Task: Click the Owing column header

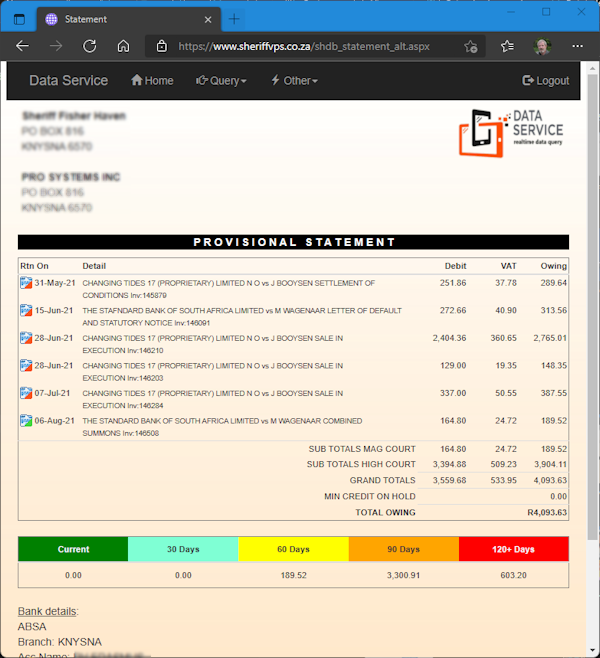Action: pyautogui.click(x=553, y=266)
